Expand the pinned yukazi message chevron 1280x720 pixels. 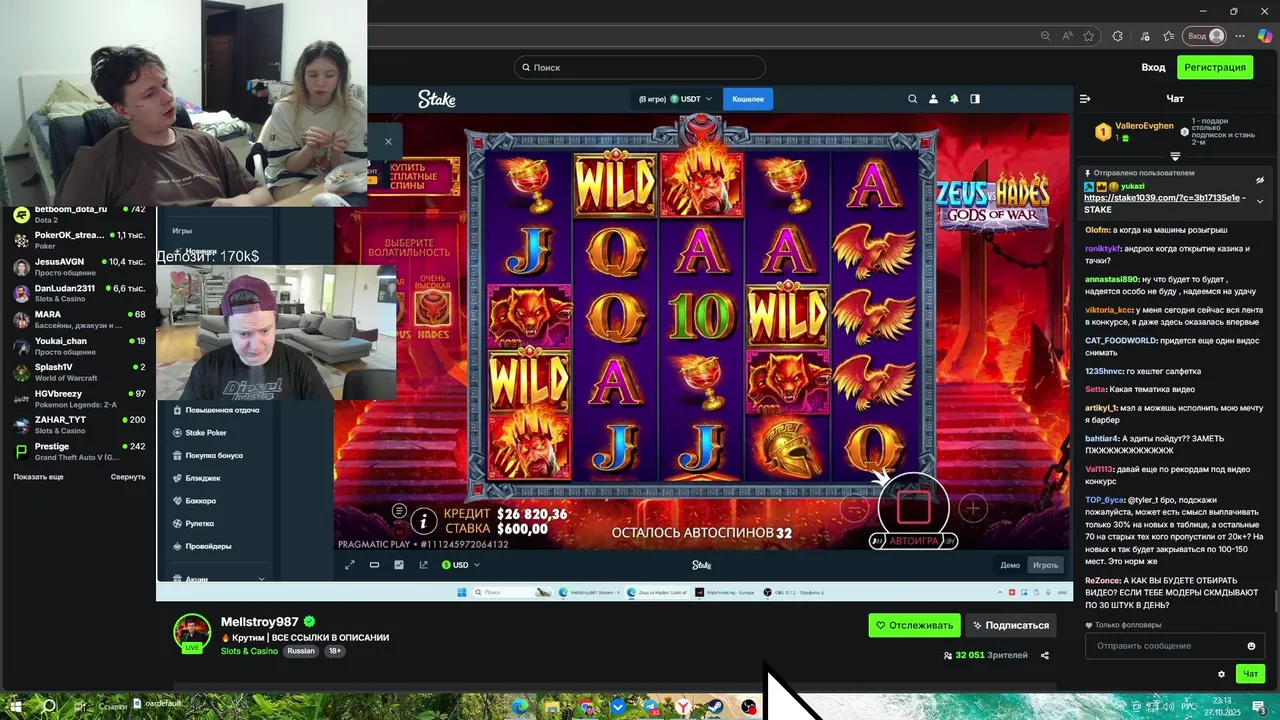1260,201
